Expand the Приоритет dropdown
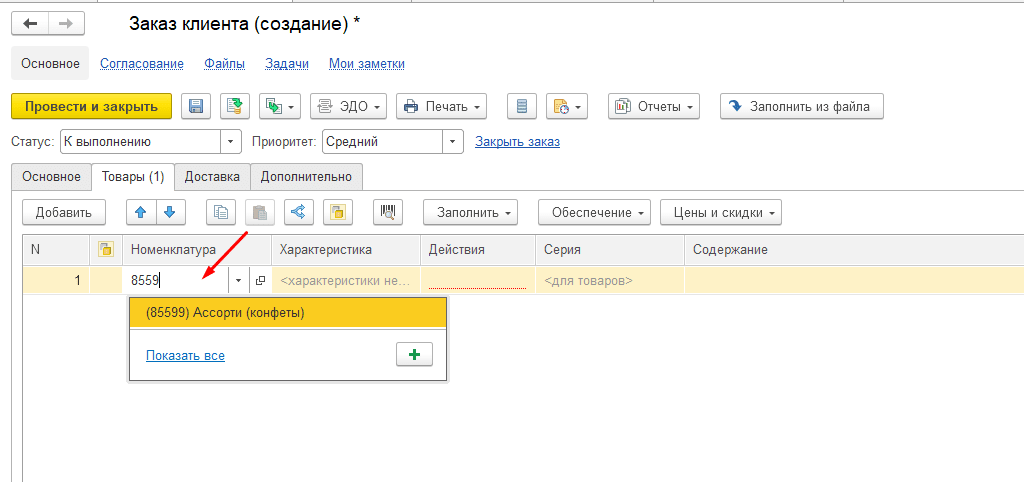 454,142
